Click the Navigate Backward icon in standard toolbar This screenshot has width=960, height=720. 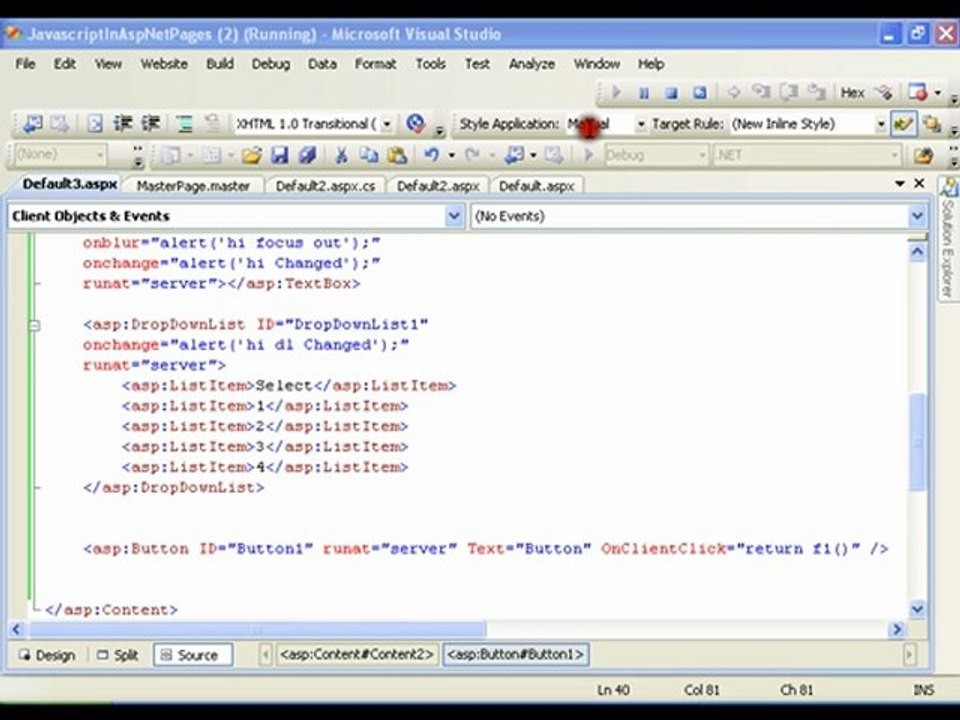[514, 156]
